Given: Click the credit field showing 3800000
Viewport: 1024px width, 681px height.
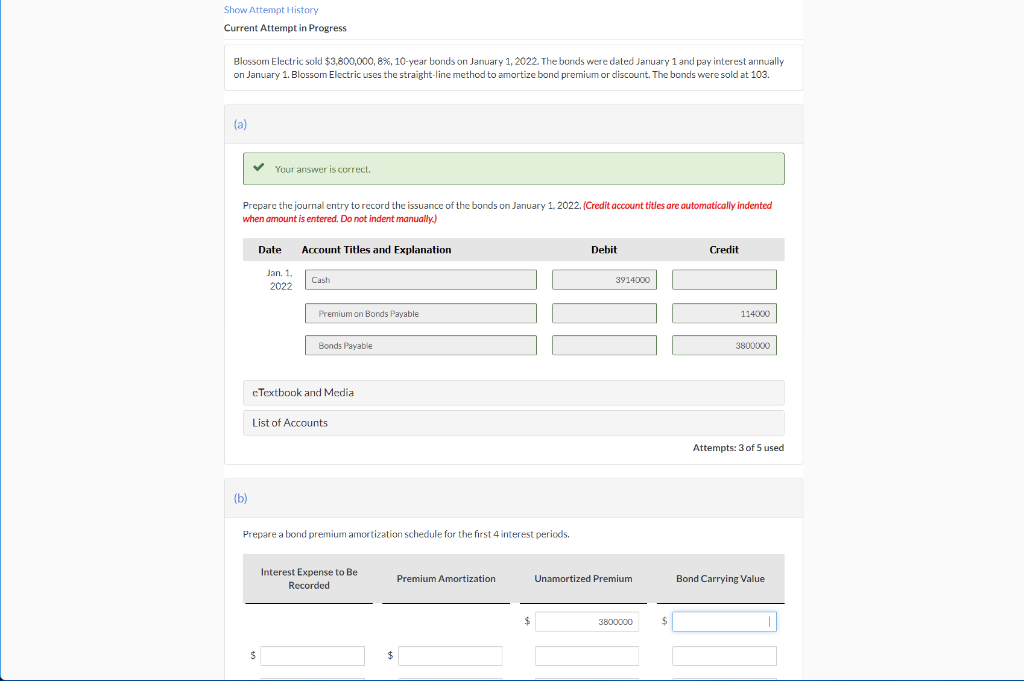Looking at the screenshot, I should 724,345.
